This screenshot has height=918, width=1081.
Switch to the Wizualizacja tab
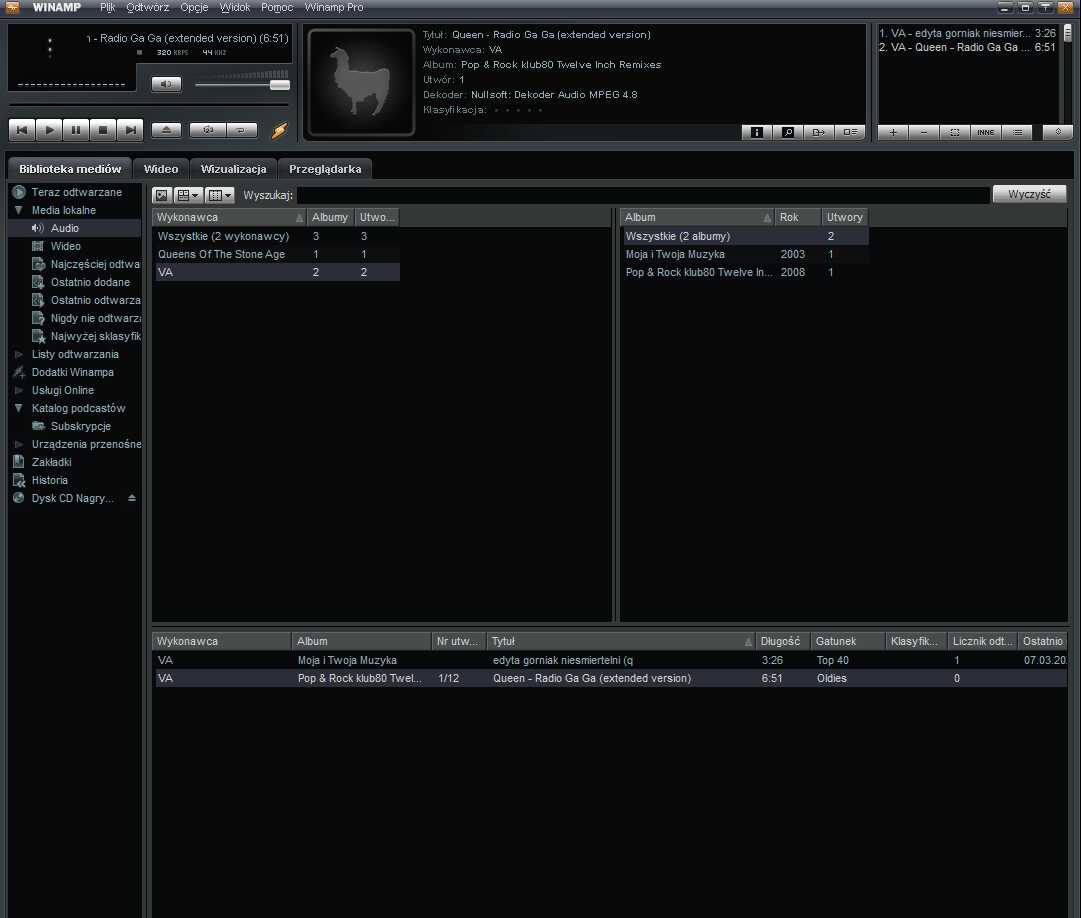point(233,169)
